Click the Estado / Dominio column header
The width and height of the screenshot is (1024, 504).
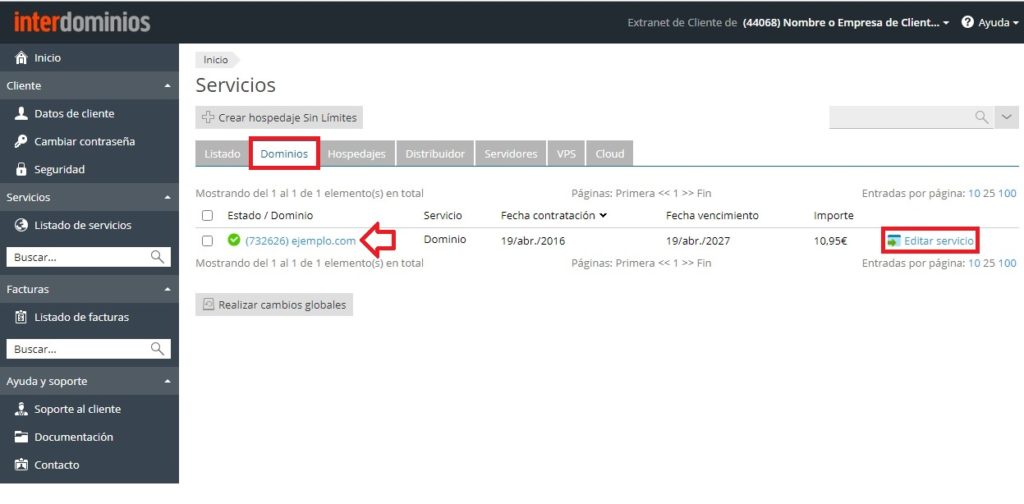tap(270, 215)
